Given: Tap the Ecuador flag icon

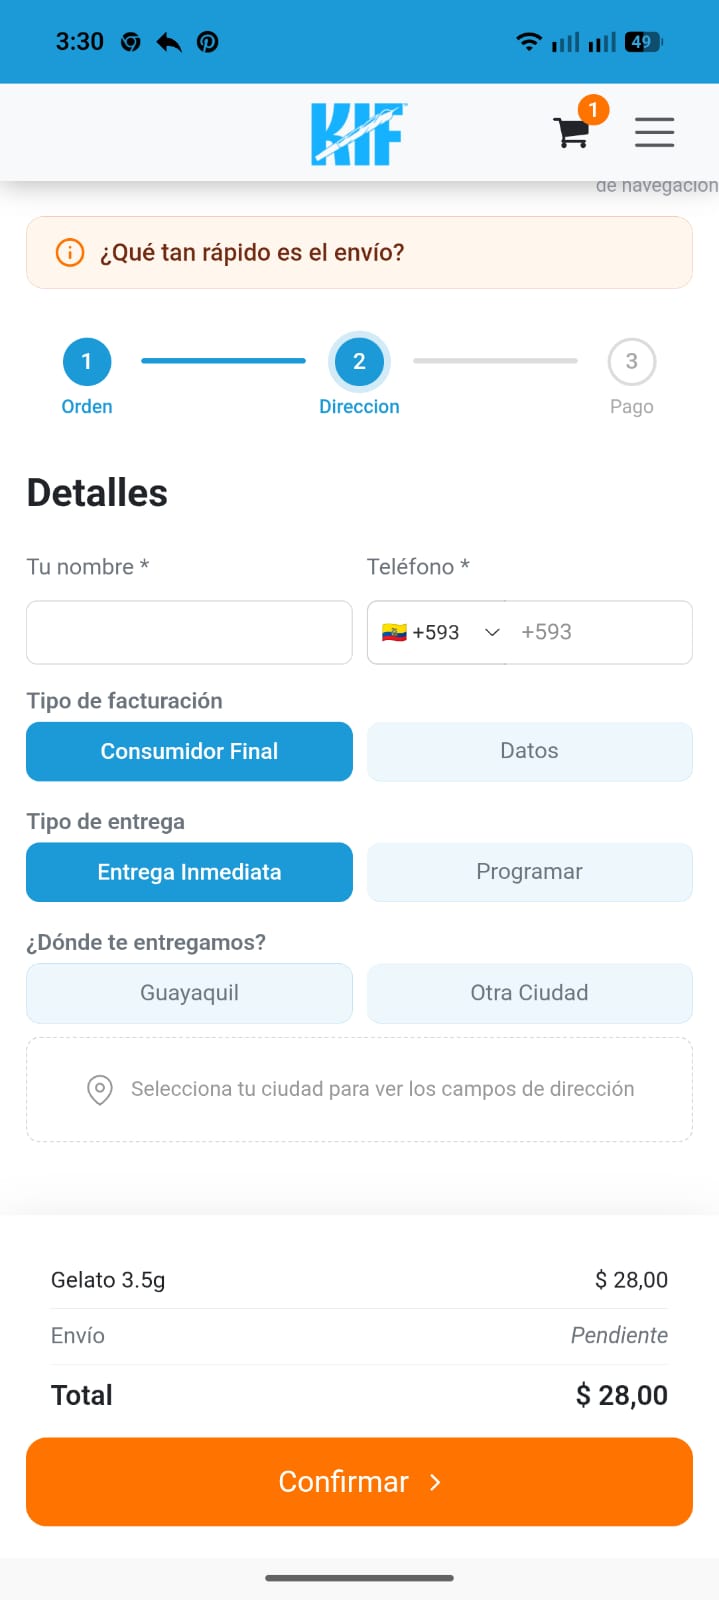Looking at the screenshot, I should (394, 632).
